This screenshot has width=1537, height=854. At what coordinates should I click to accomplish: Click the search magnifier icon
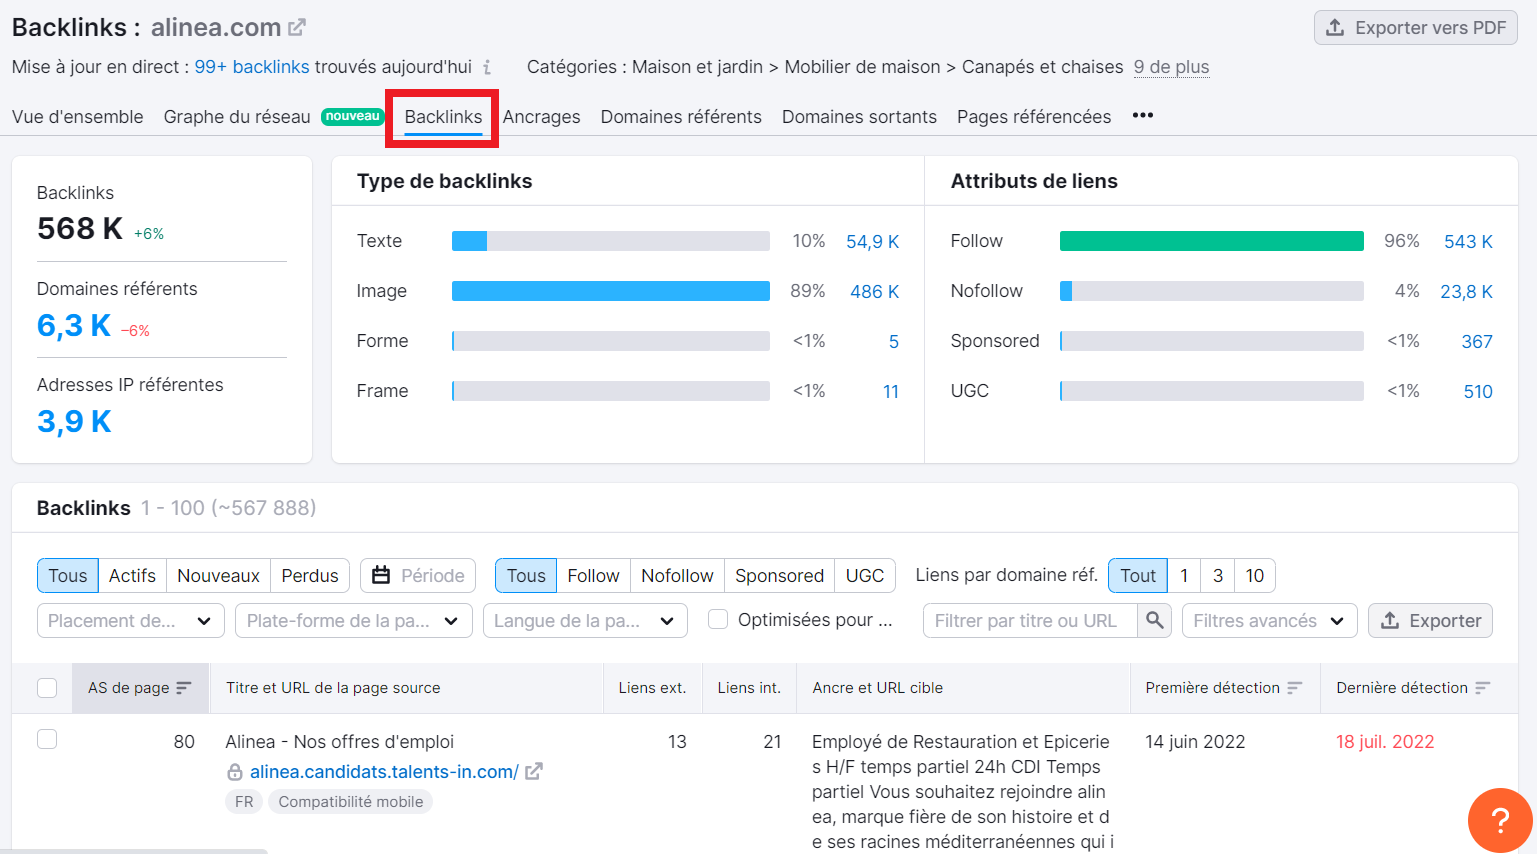coord(1154,620)
